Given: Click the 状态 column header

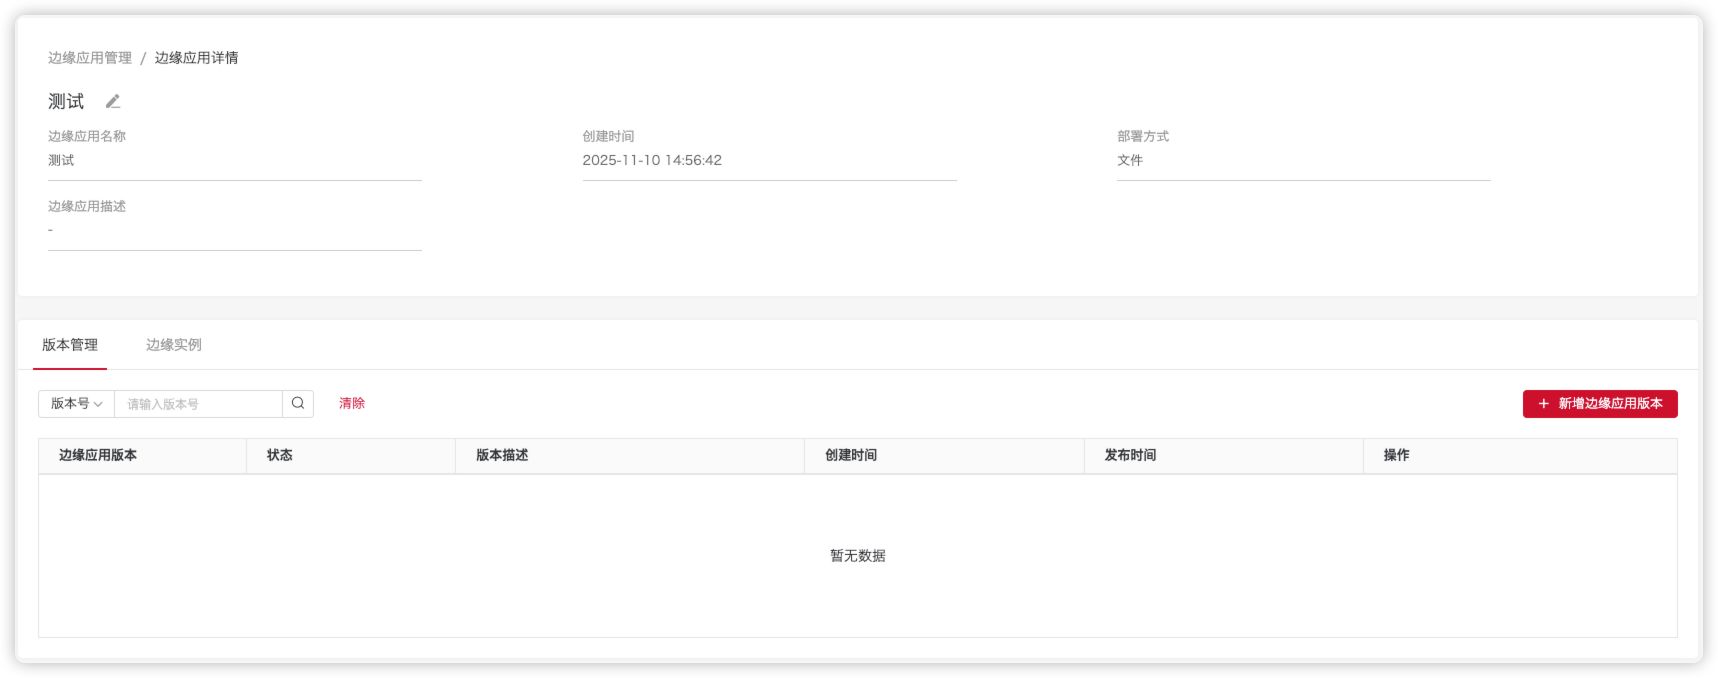Looking at the screenshot, I should 280,455.
